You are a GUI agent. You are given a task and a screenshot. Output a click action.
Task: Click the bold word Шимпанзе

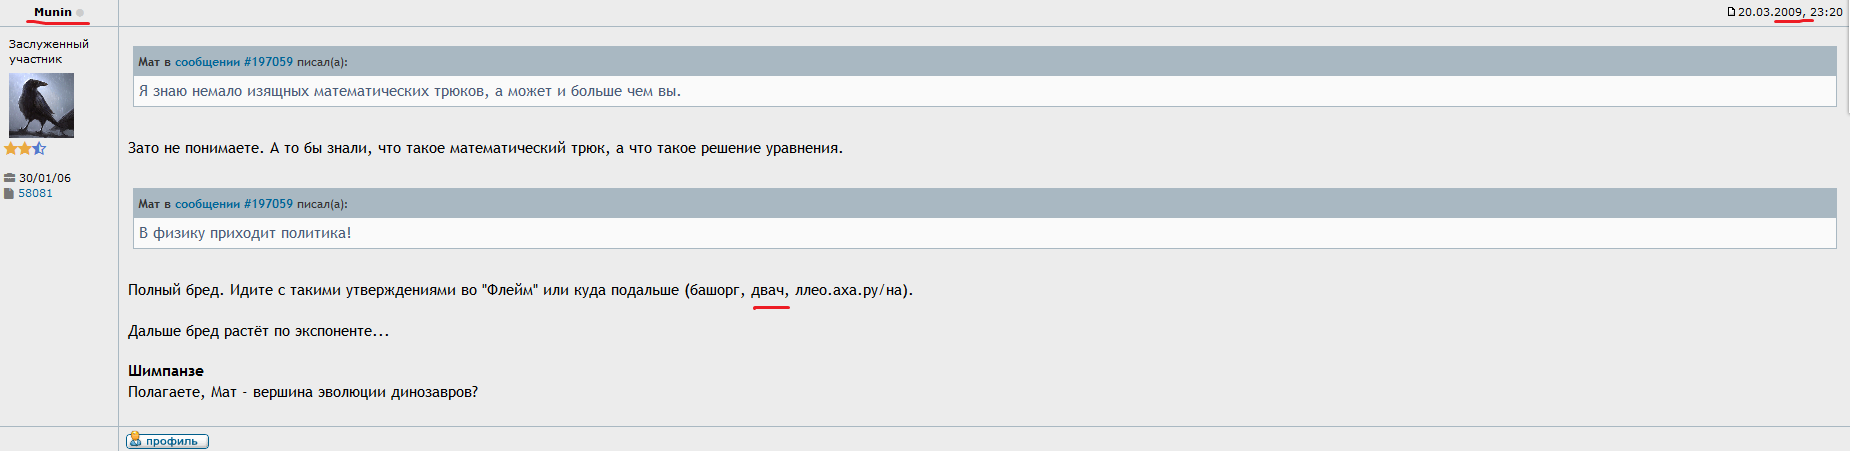pyautogui.click(x=166, y=371)
